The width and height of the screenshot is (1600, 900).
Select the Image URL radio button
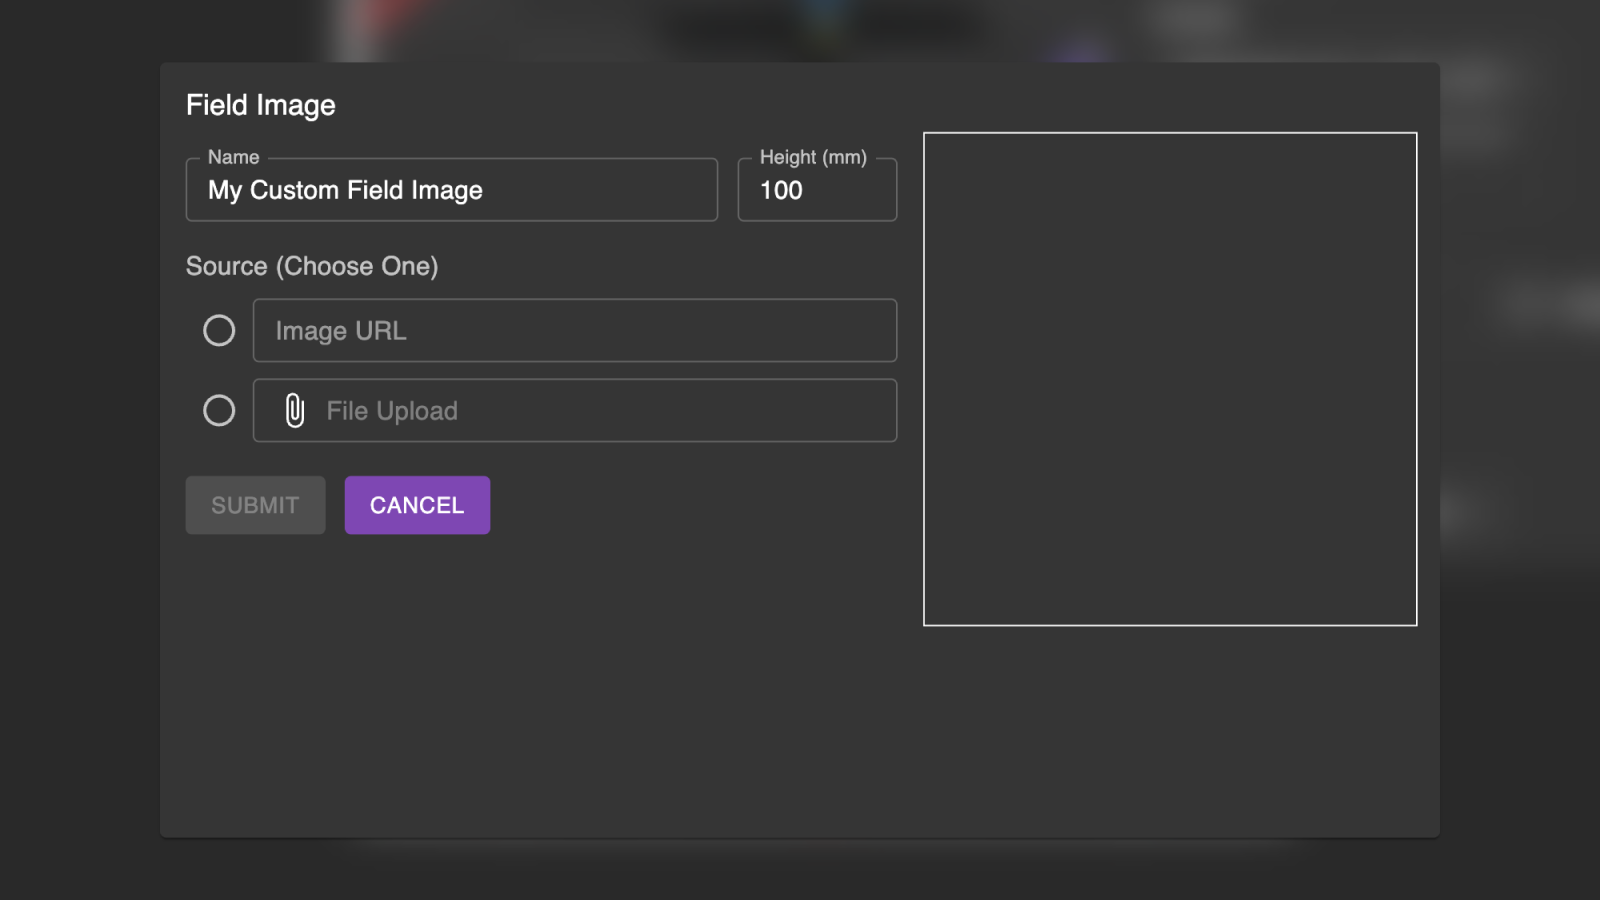pyautogui.click(x=219, y=330)
